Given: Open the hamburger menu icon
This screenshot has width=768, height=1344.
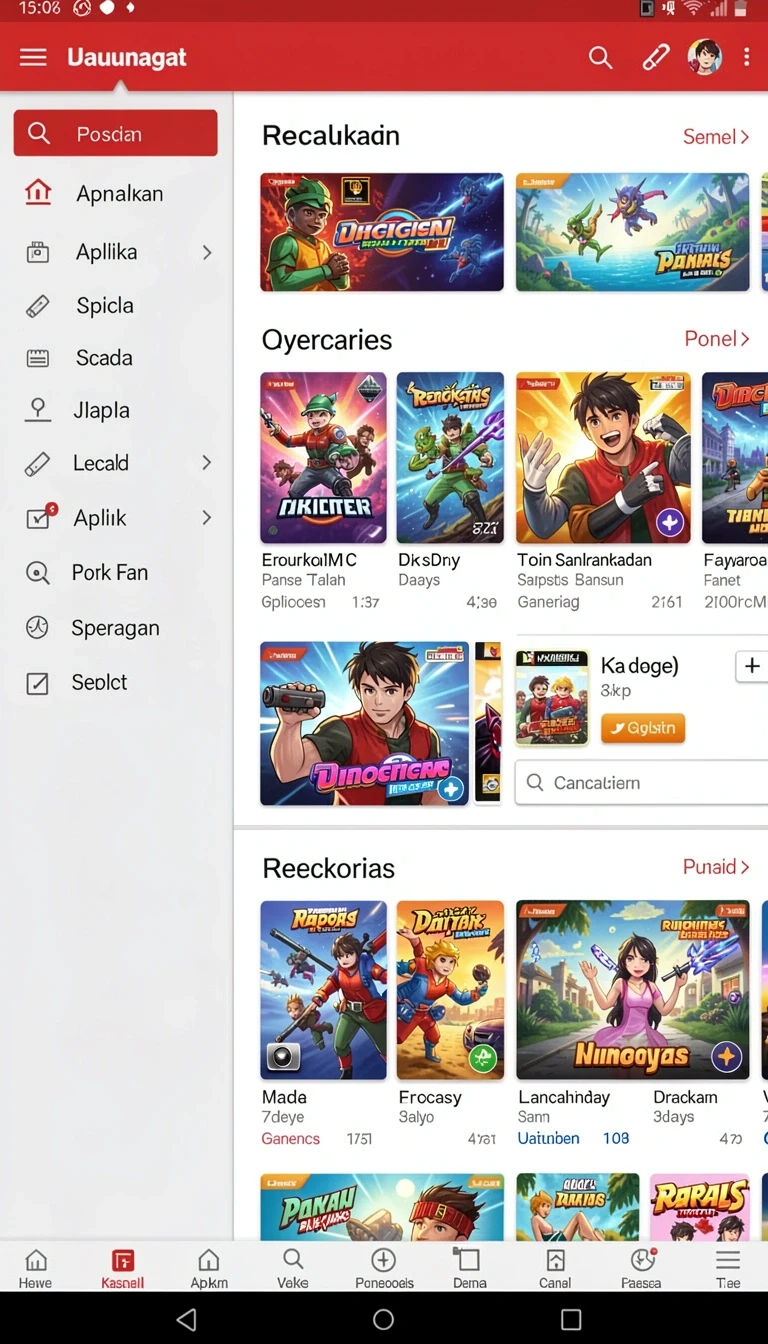Looking at the screenshot, I should 33,57.
